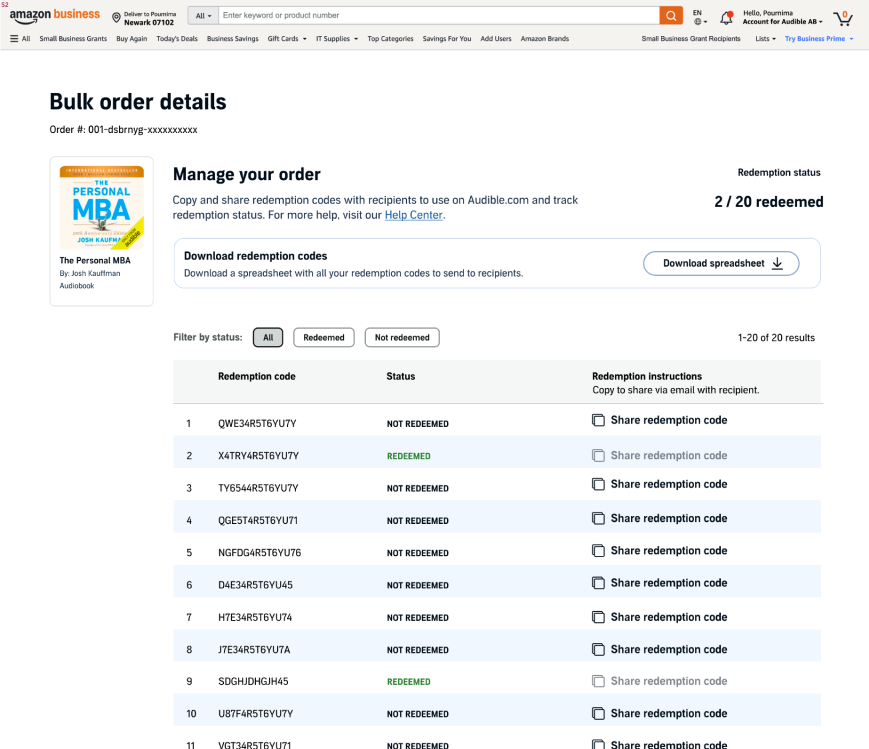Open Top Categories nav item
The width and height of the screenshot is (869, 749).
click(x=390, y=39)
